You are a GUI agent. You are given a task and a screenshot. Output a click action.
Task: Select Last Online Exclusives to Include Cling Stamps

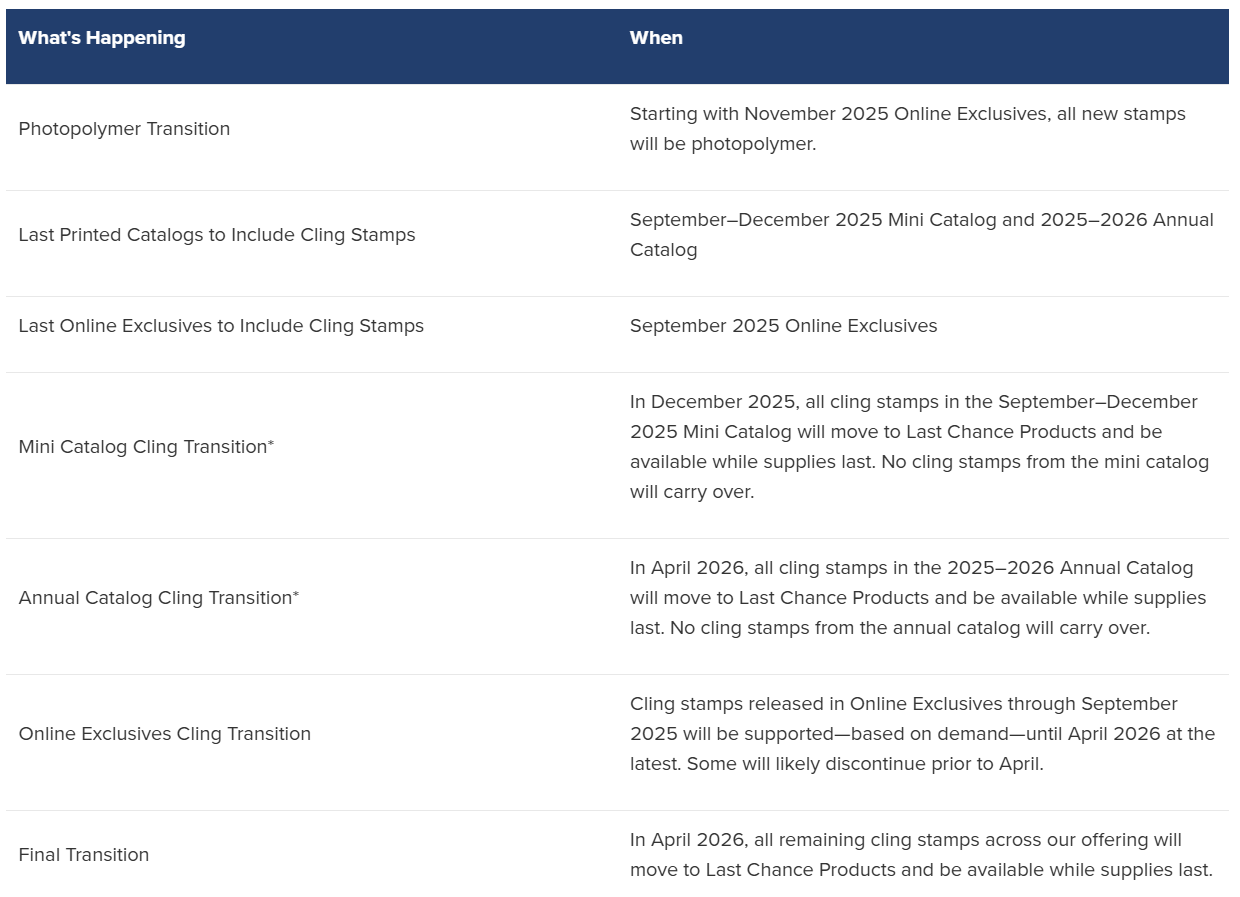pyautogui.click(x=221, y=326)
